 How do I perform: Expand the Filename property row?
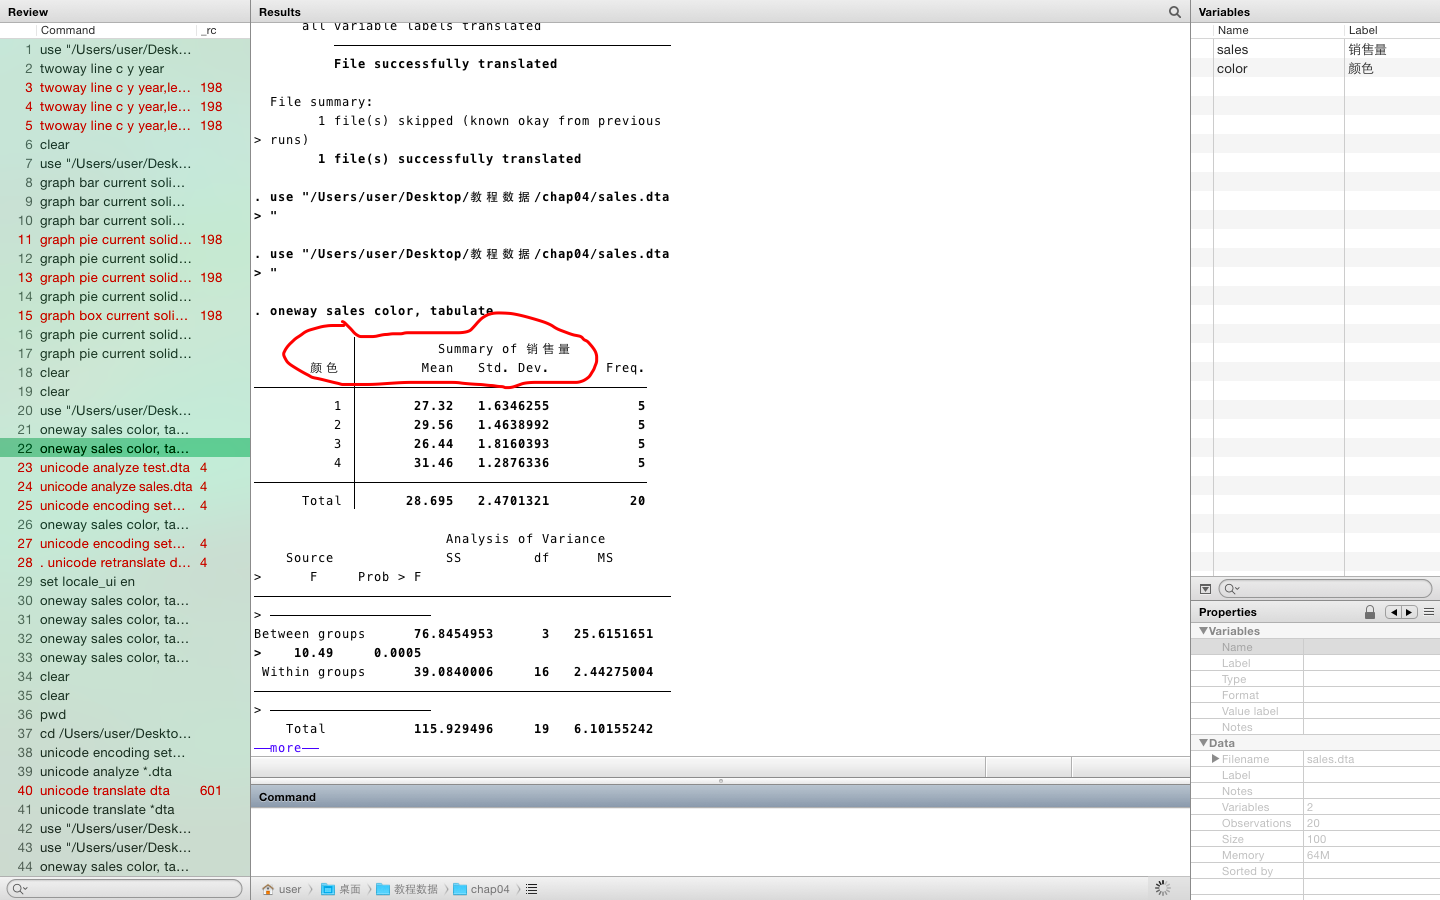point(1215,759)
